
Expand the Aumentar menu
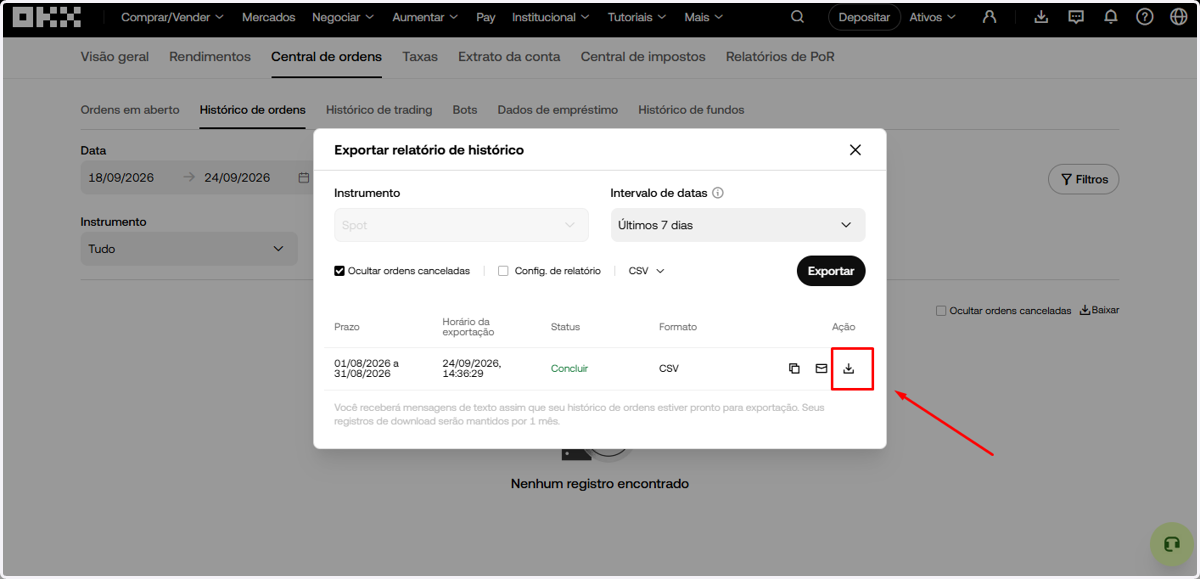(x=425, y=17)
